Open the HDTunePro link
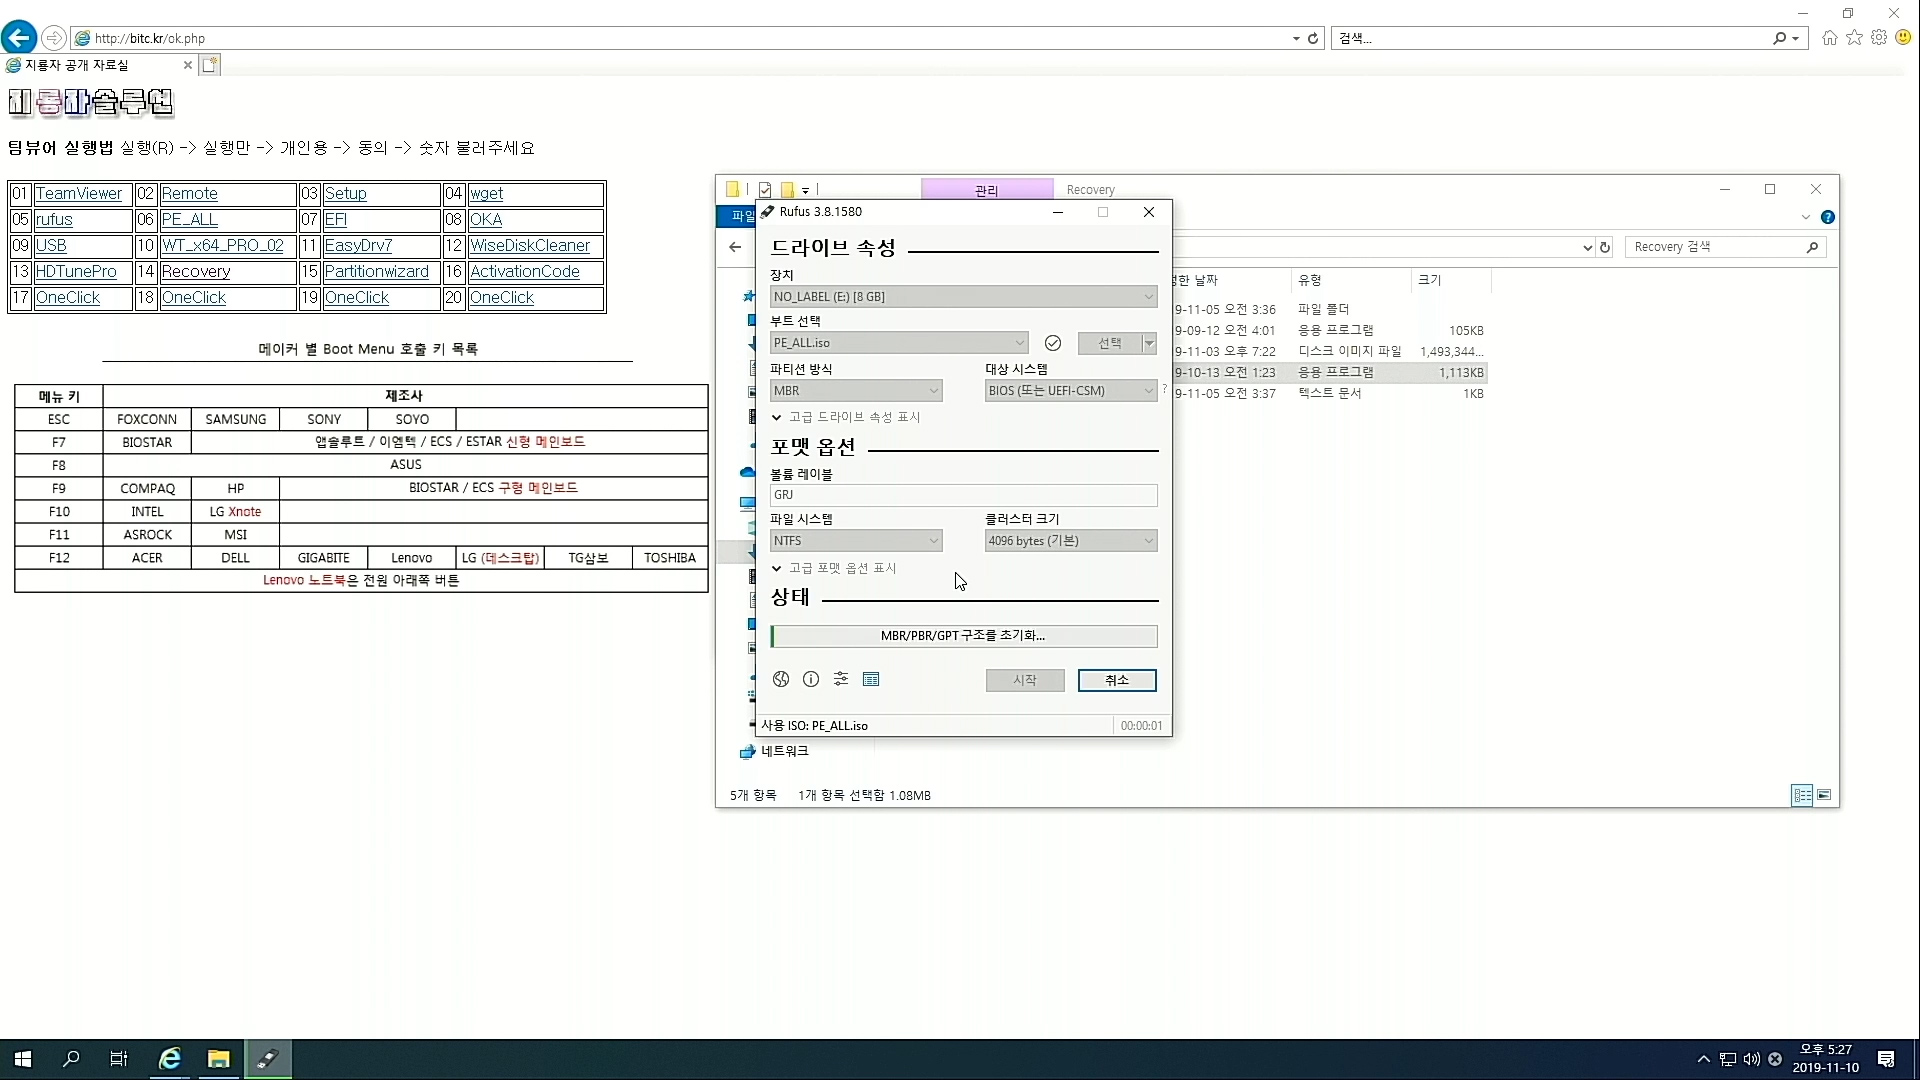This screenshot has width=1920, height=1080. [76, 272]
